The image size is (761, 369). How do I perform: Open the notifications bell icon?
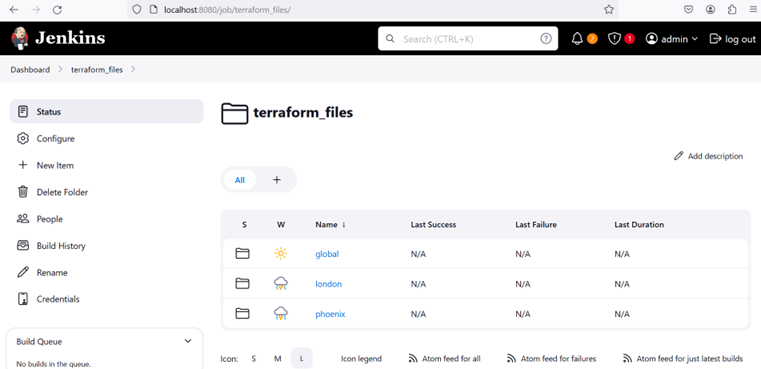577,39
